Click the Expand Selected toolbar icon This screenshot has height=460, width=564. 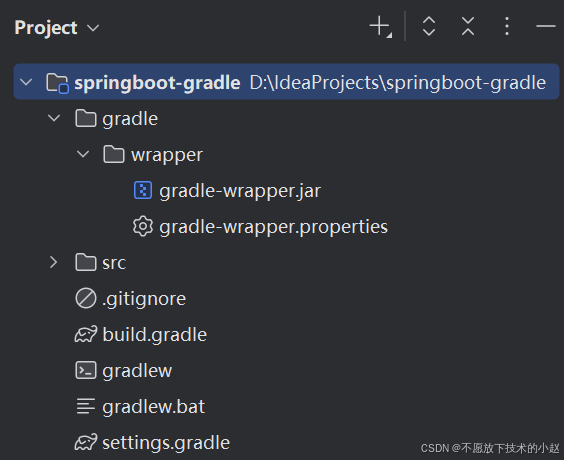(x=429, y=26)
